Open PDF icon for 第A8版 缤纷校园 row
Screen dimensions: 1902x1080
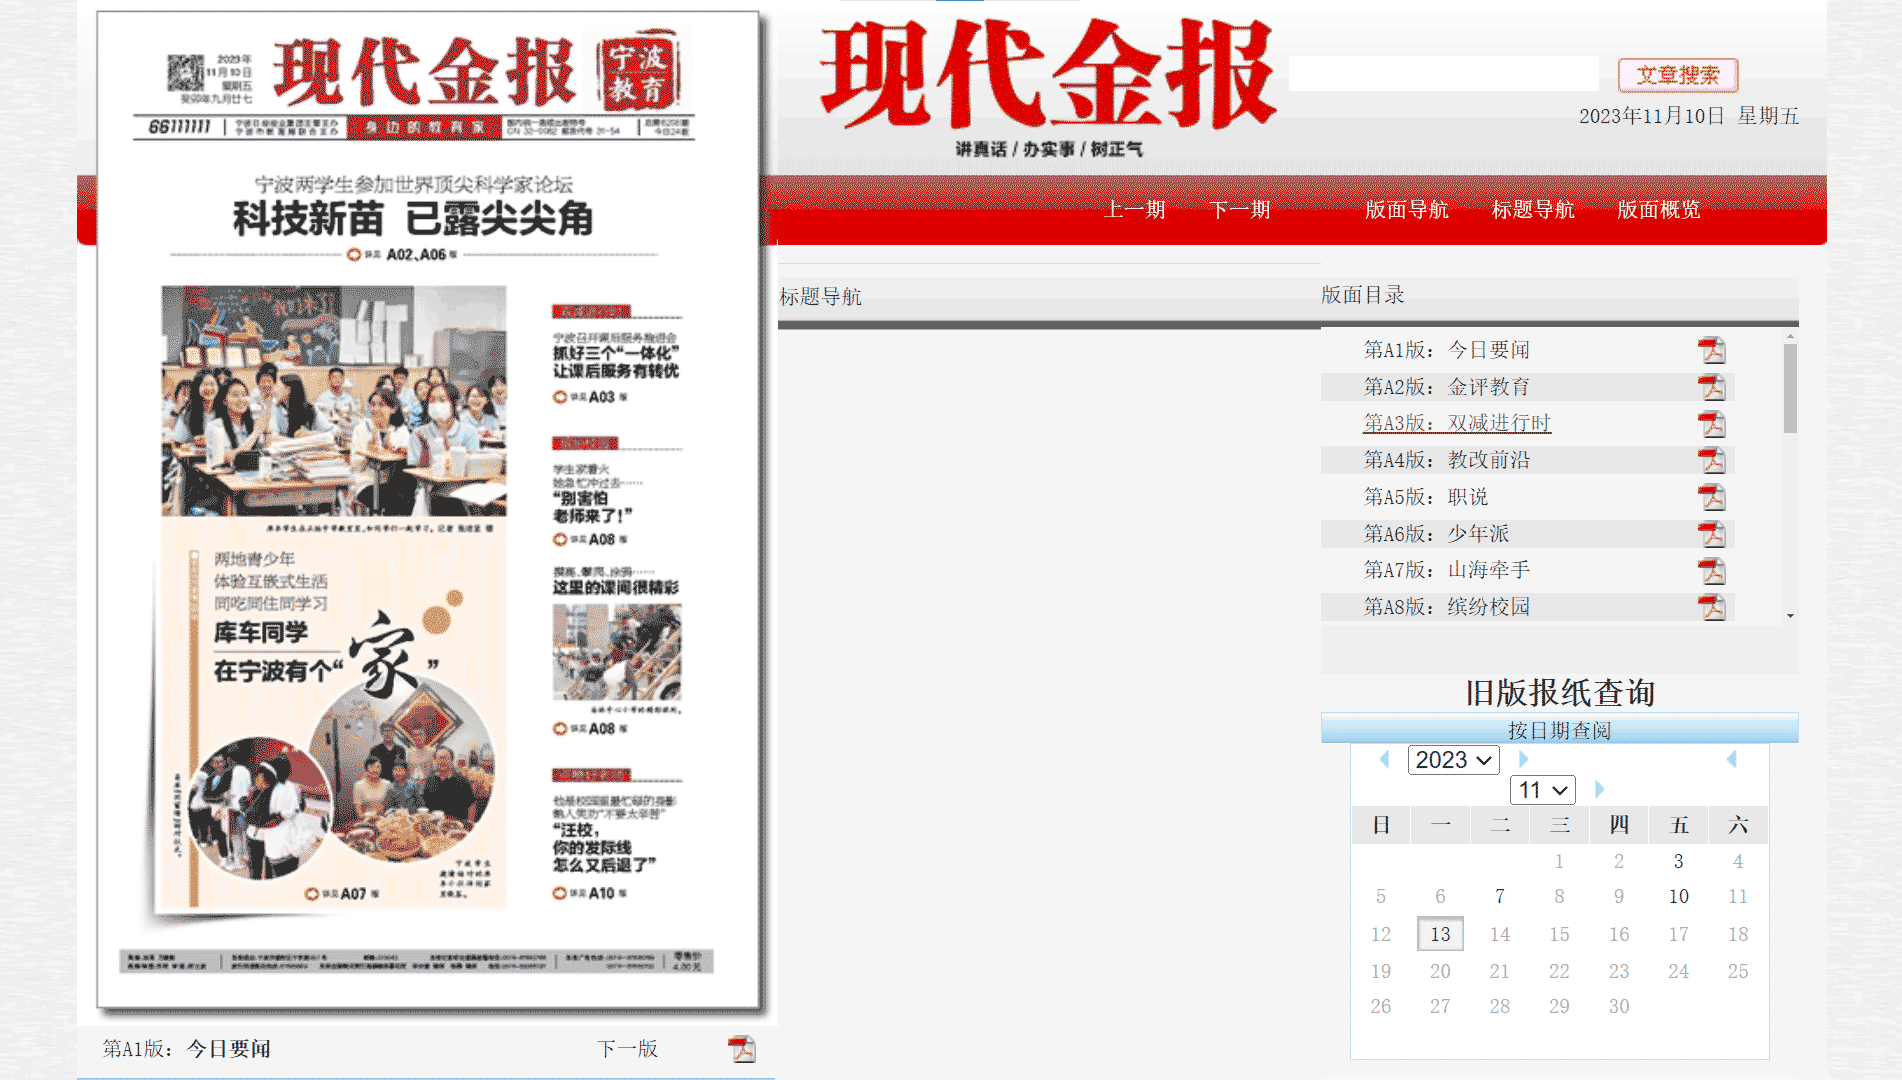(1712, 607)
